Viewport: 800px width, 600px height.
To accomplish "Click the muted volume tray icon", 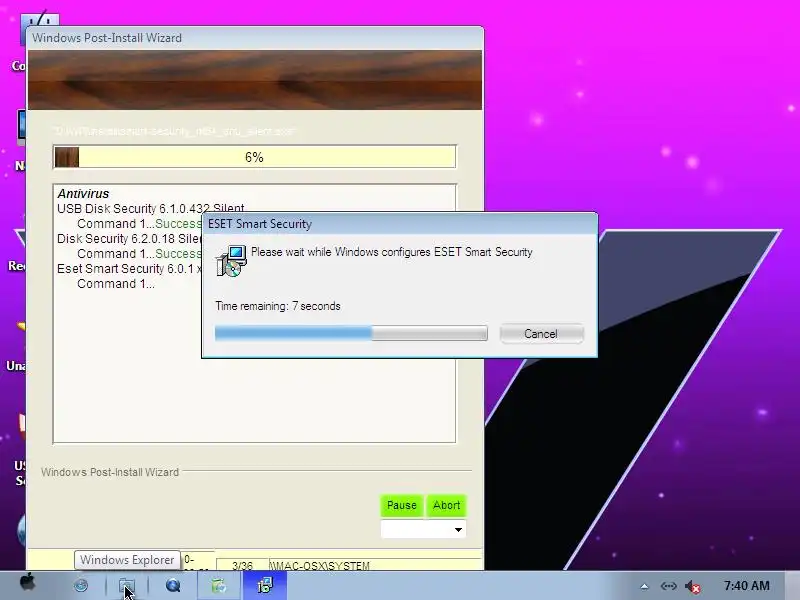I will click(692, 587).
